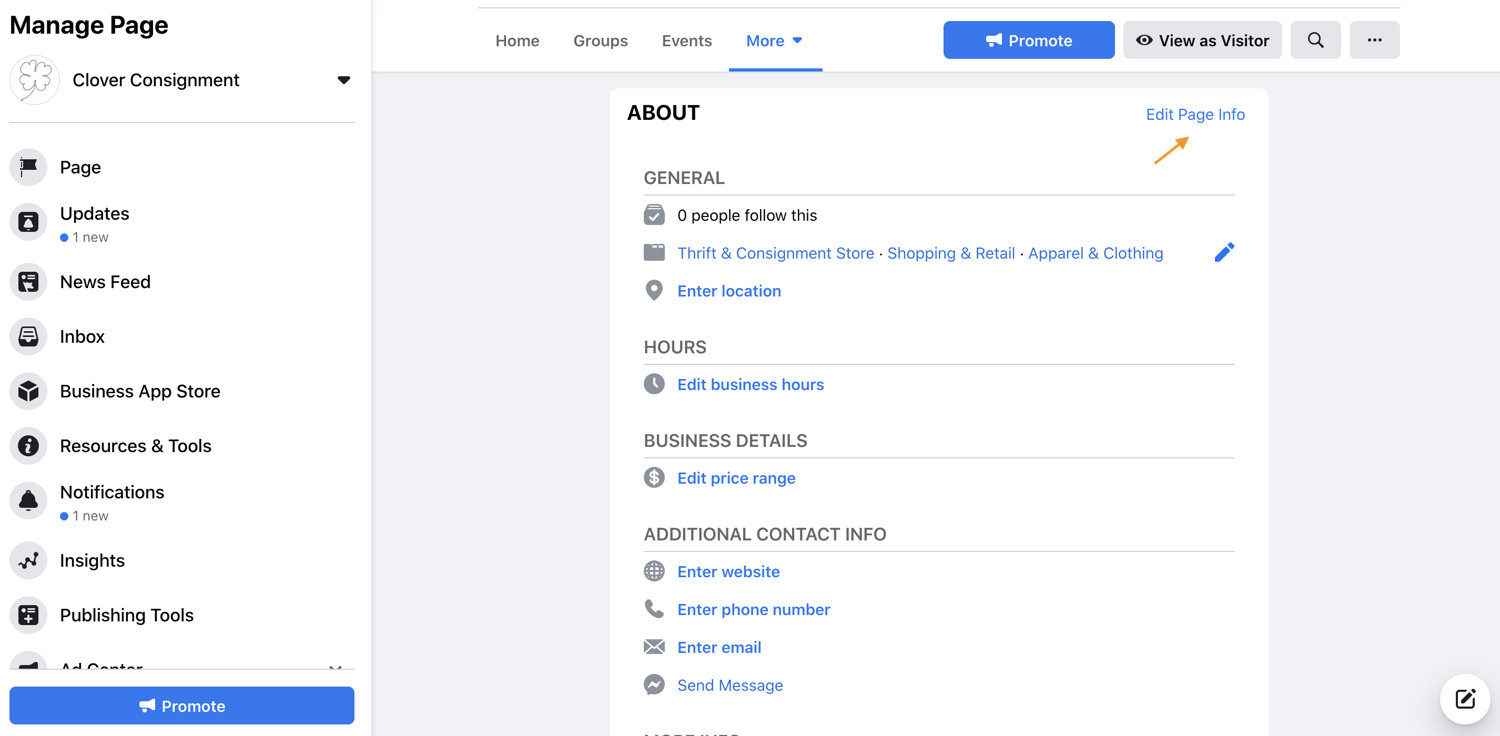1500x736 pixels.
Task: Click the Notifications bell icon
Action: (x=28, y=501)
